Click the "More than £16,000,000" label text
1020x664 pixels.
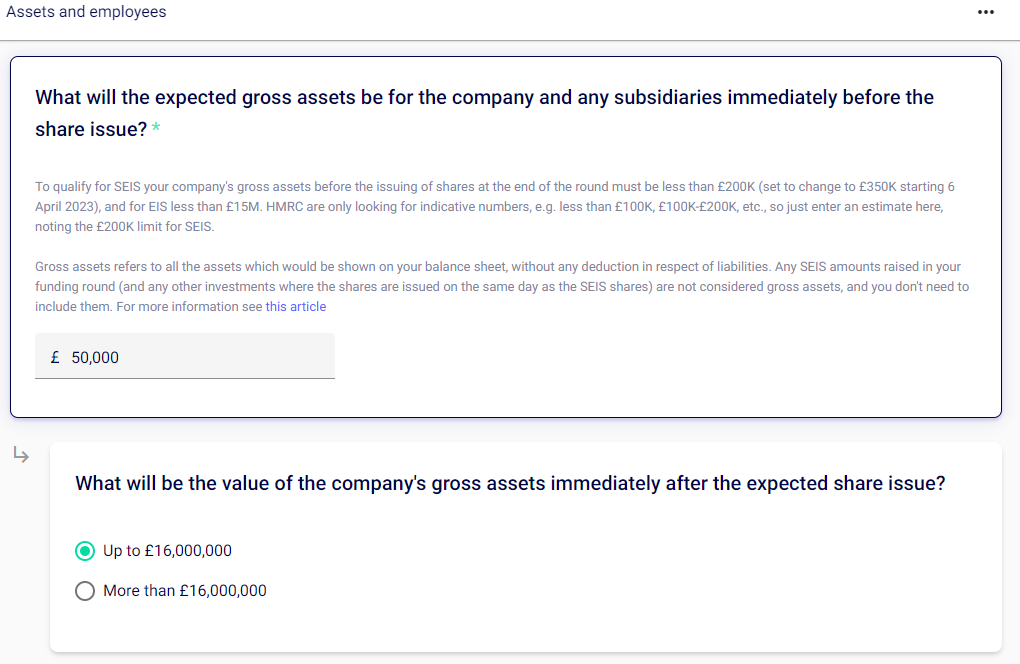[x=185, y=591]
